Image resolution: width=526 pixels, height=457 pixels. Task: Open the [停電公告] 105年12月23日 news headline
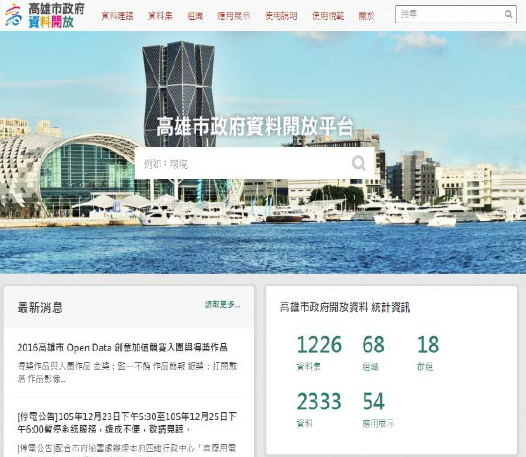point(127,422)
